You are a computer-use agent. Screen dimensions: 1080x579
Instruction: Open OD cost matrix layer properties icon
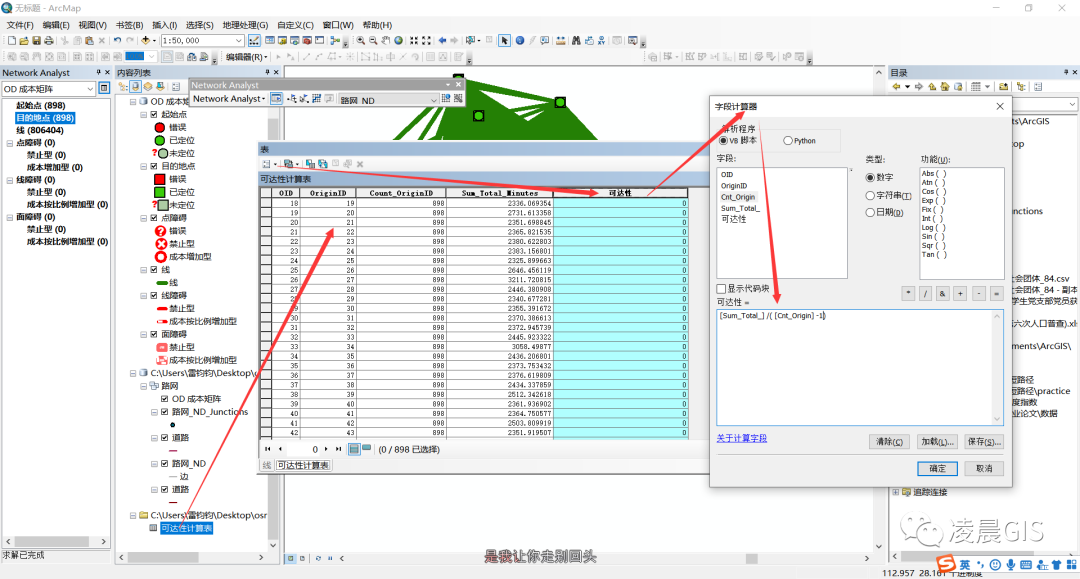click(104, 88)
